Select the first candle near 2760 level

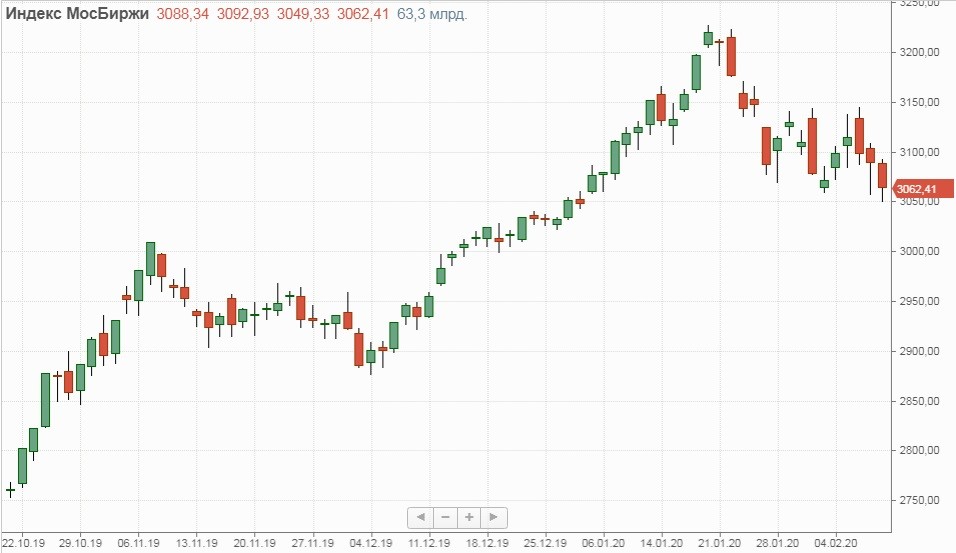(10, 490)
